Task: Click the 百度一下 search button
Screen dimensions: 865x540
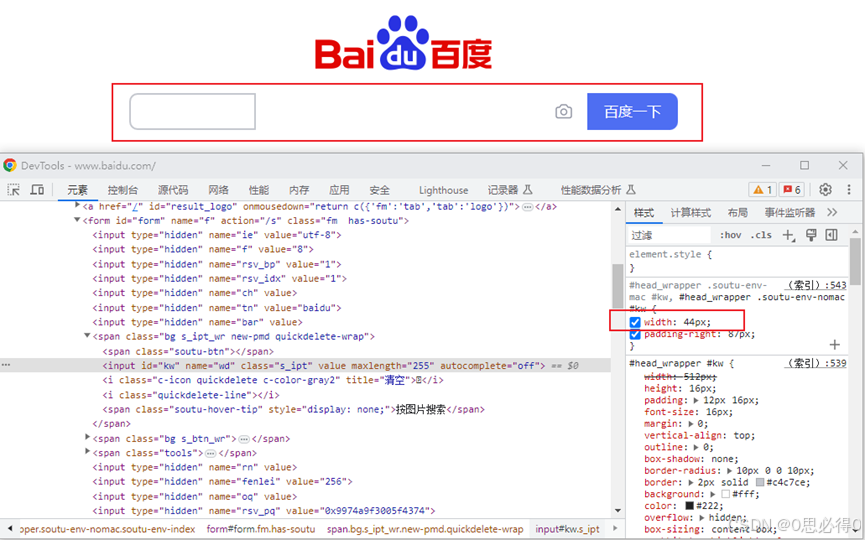Action: tap(632, 111)
